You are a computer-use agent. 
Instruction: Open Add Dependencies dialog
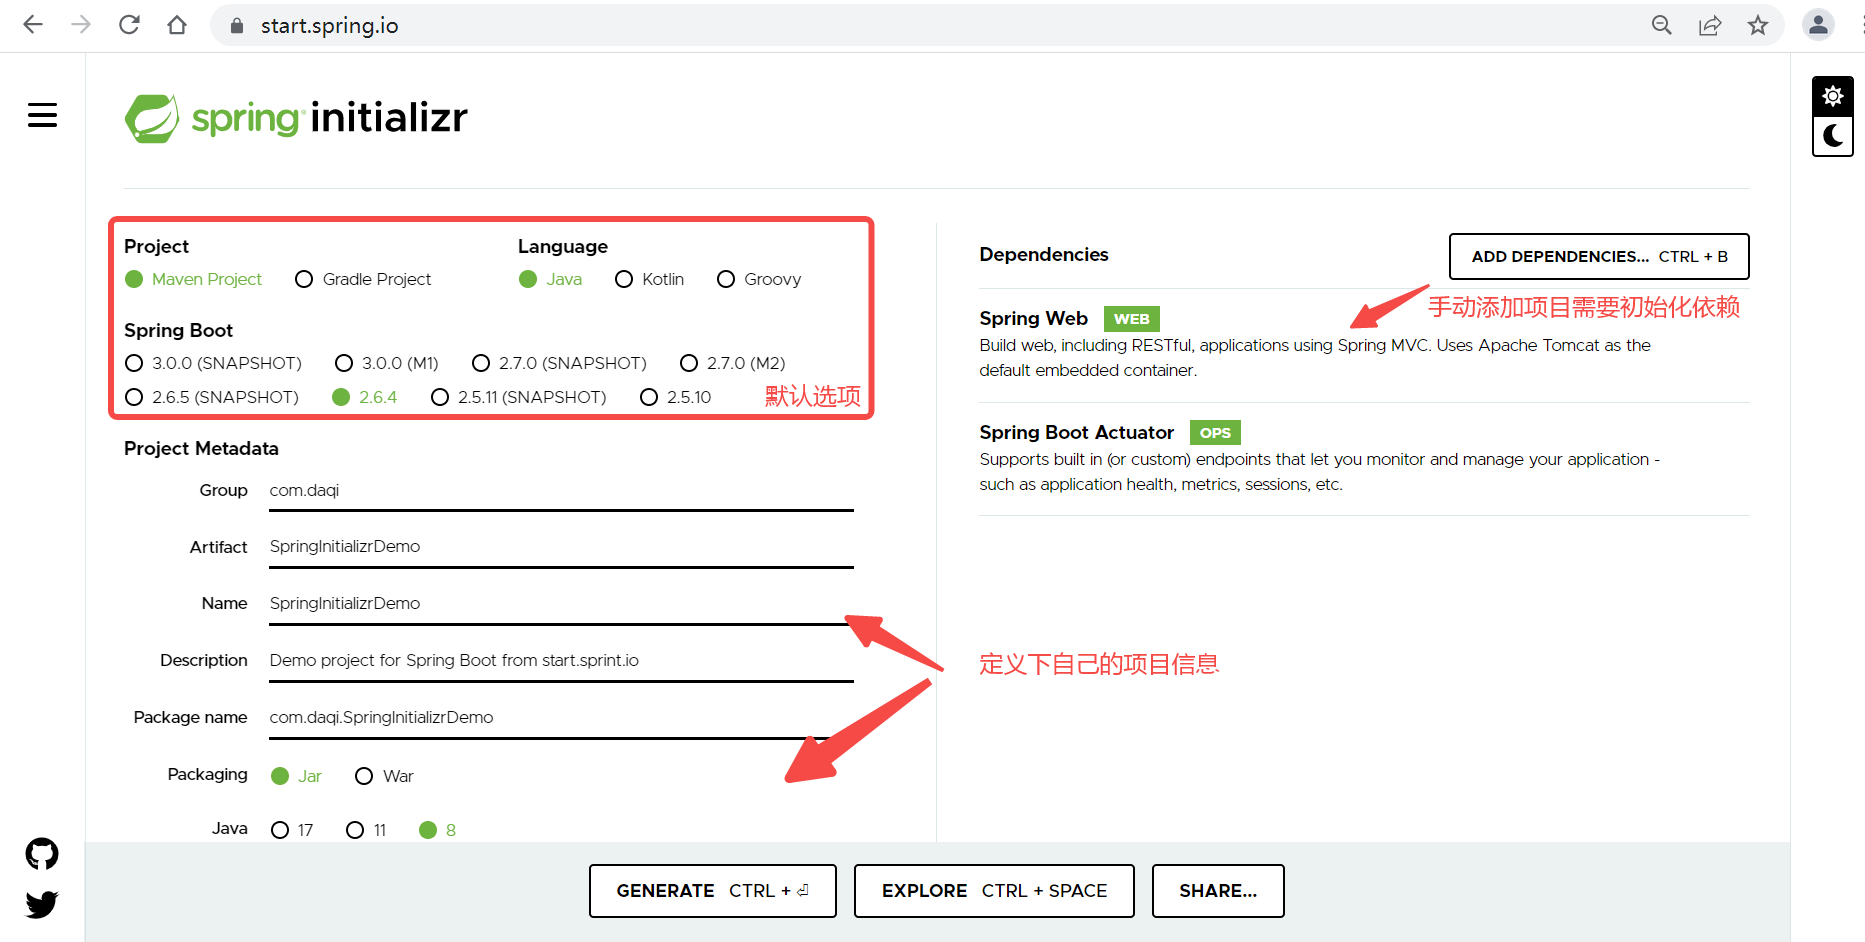coord(1599,257)
